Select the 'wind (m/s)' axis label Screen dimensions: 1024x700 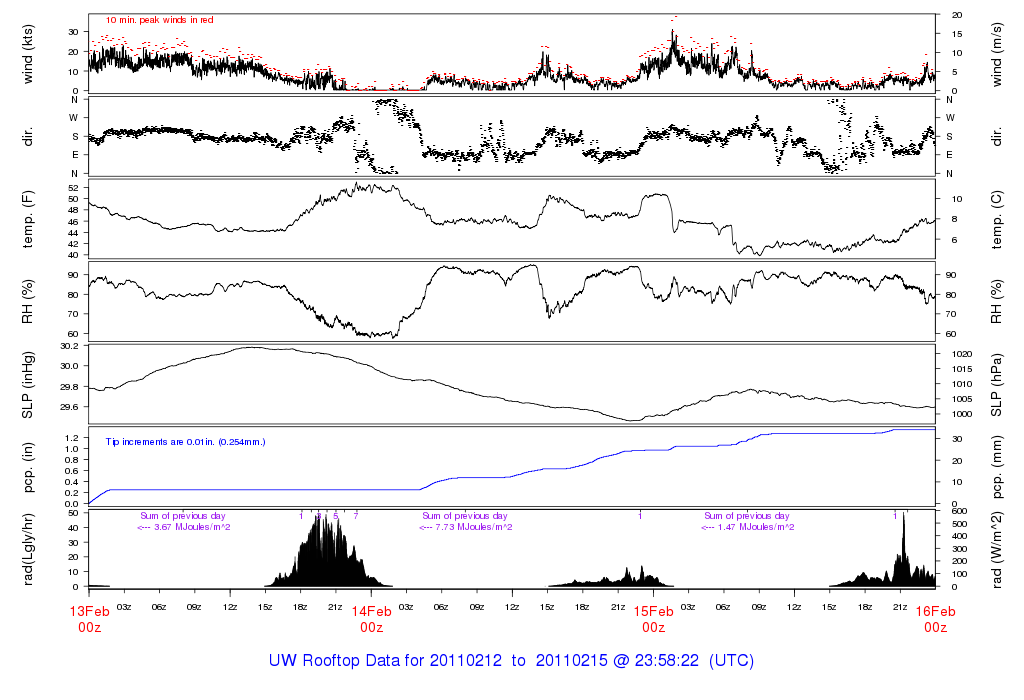coord(996,54)
